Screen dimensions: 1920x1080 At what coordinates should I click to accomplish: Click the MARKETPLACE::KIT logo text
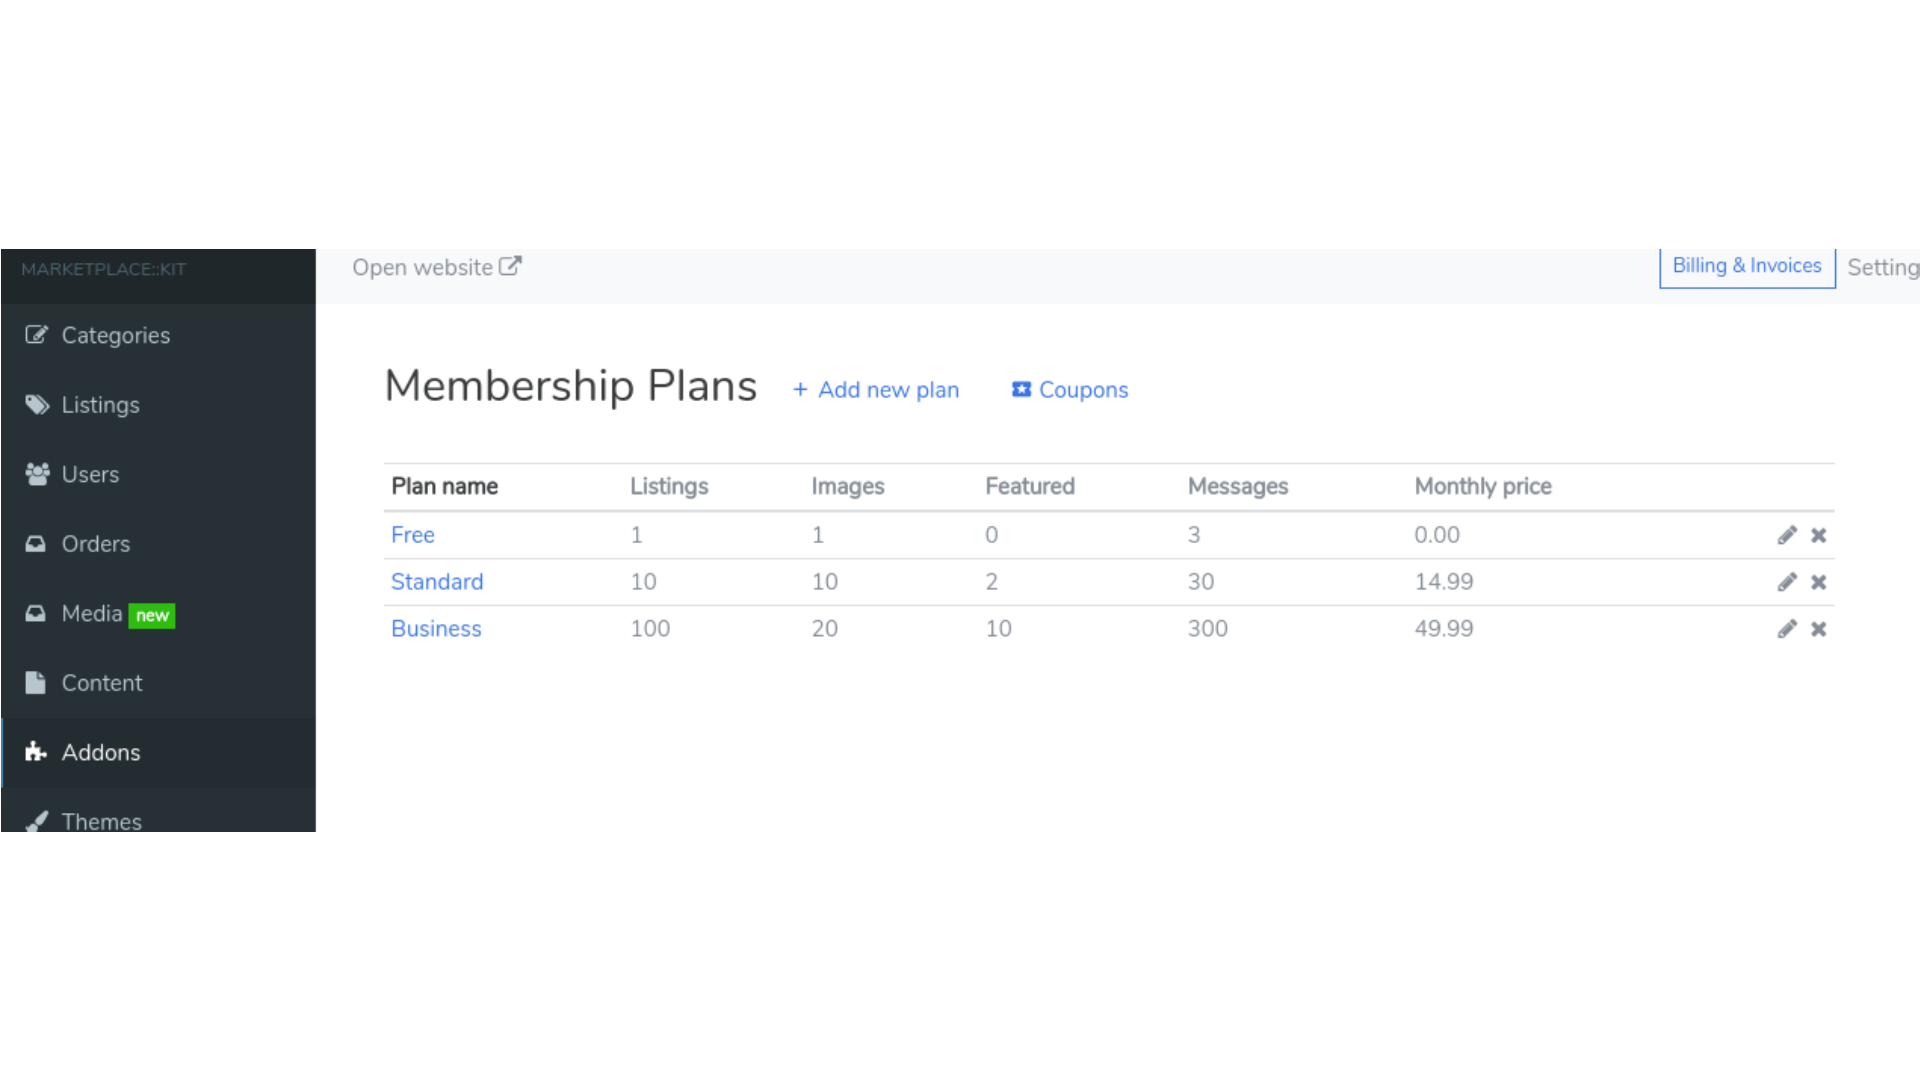[103, 269]
